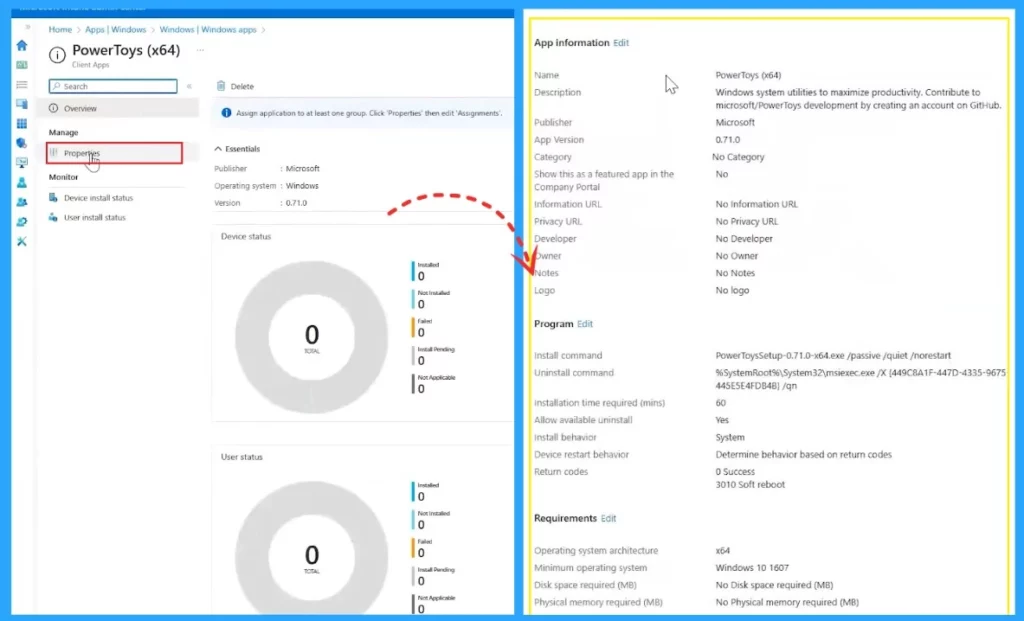Click the 'PowerToys (x64)' Name value
1024x621 pixels.
coord(748,75)
